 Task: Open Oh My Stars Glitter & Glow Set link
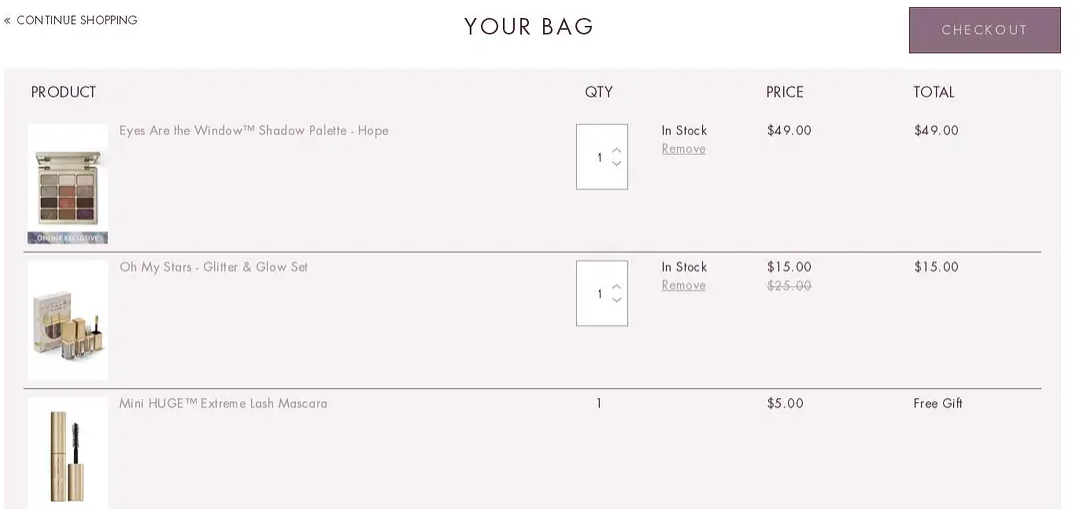tap(214, 267)
